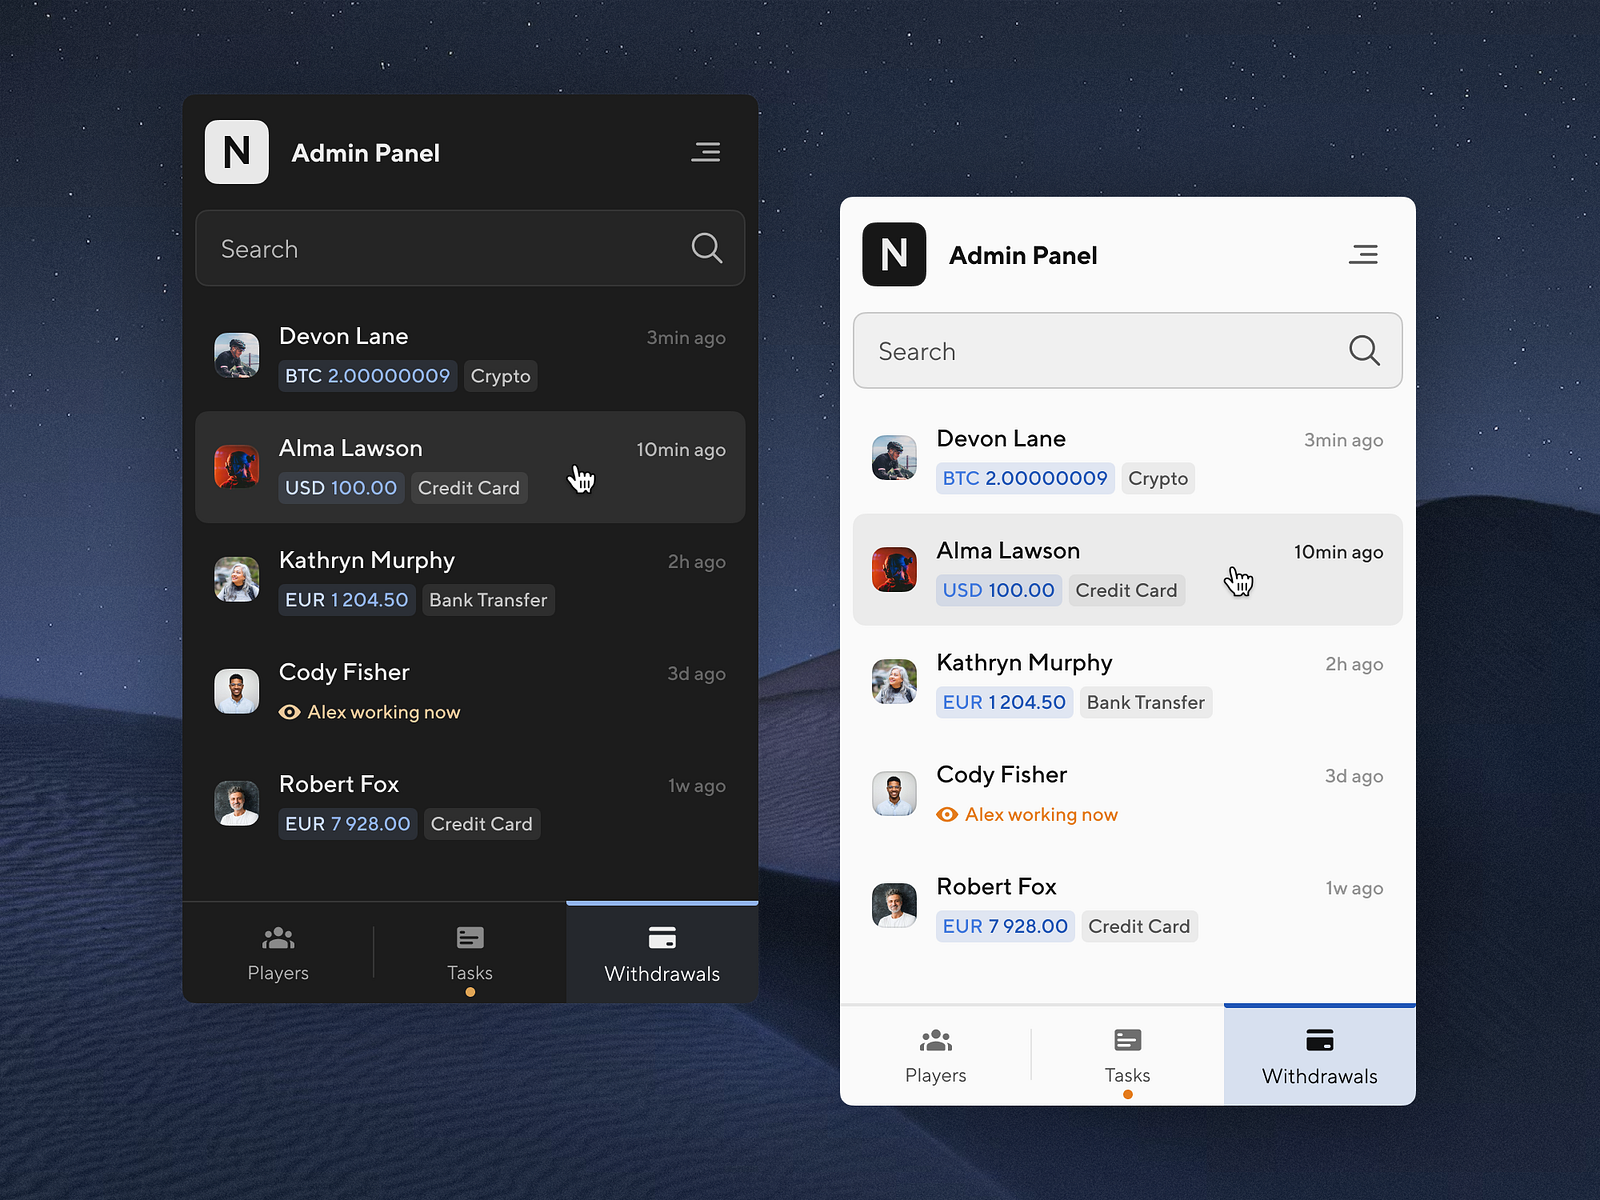The height and width of the screenshot is (1200, 1600).
Task: Click the search magnifier in light panel
Action: tap(1364, 351)
